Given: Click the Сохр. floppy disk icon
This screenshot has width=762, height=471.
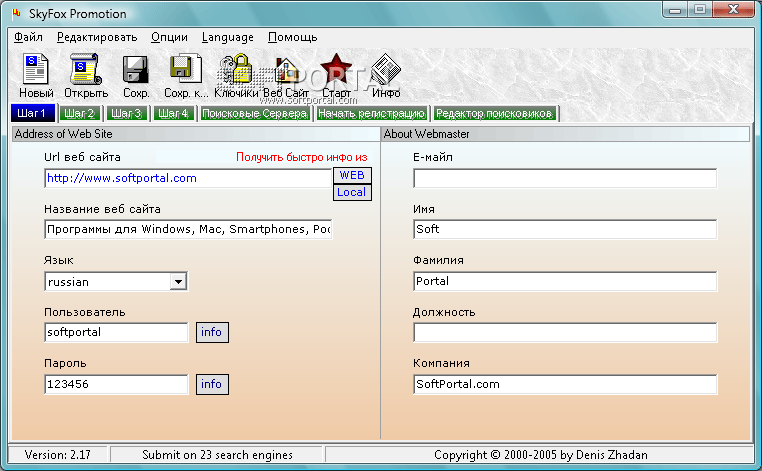Looking at the screenshot, I should pyautogui.click(x=136, y=69).
